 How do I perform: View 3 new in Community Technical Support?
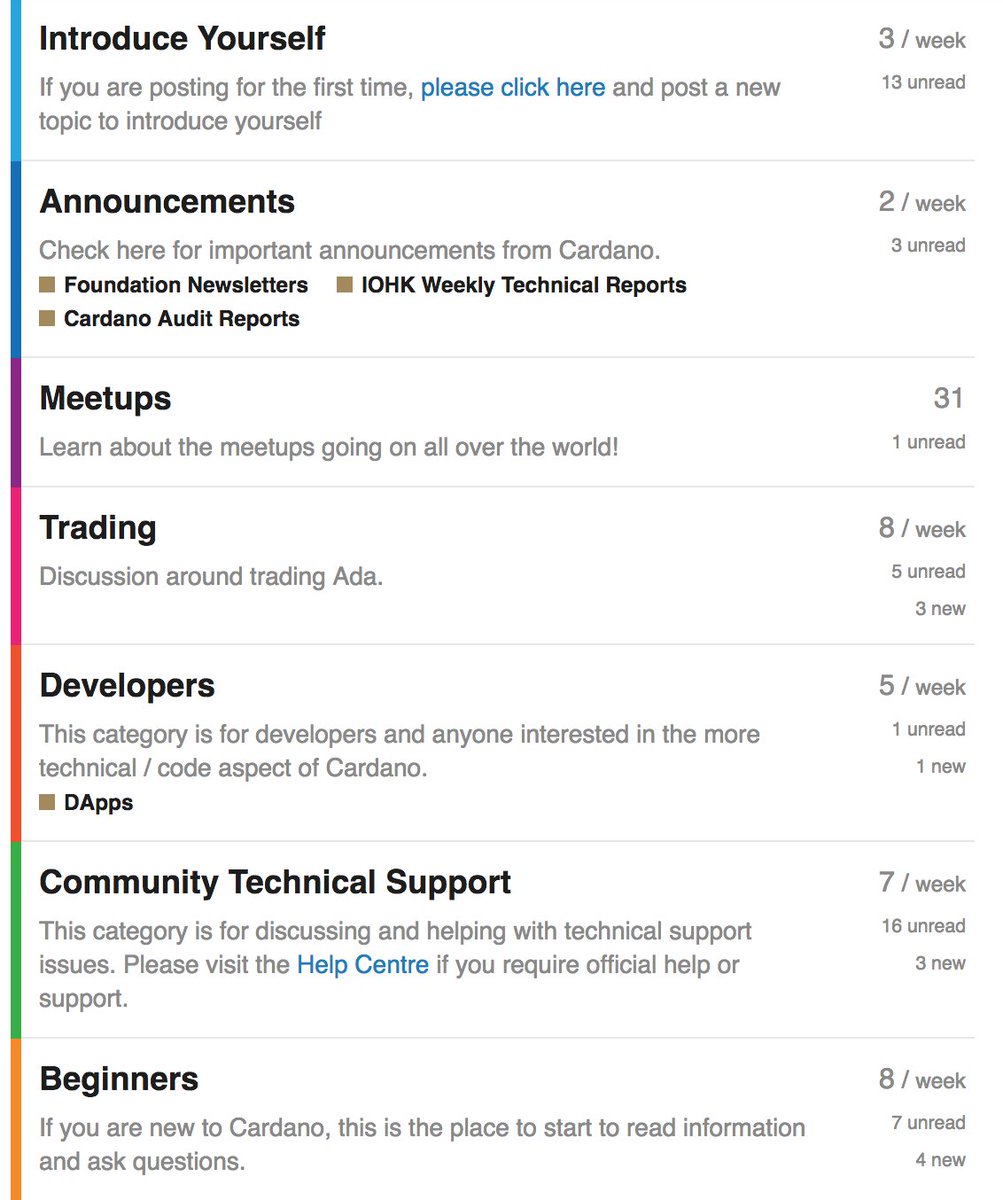(x=940, y=963)
